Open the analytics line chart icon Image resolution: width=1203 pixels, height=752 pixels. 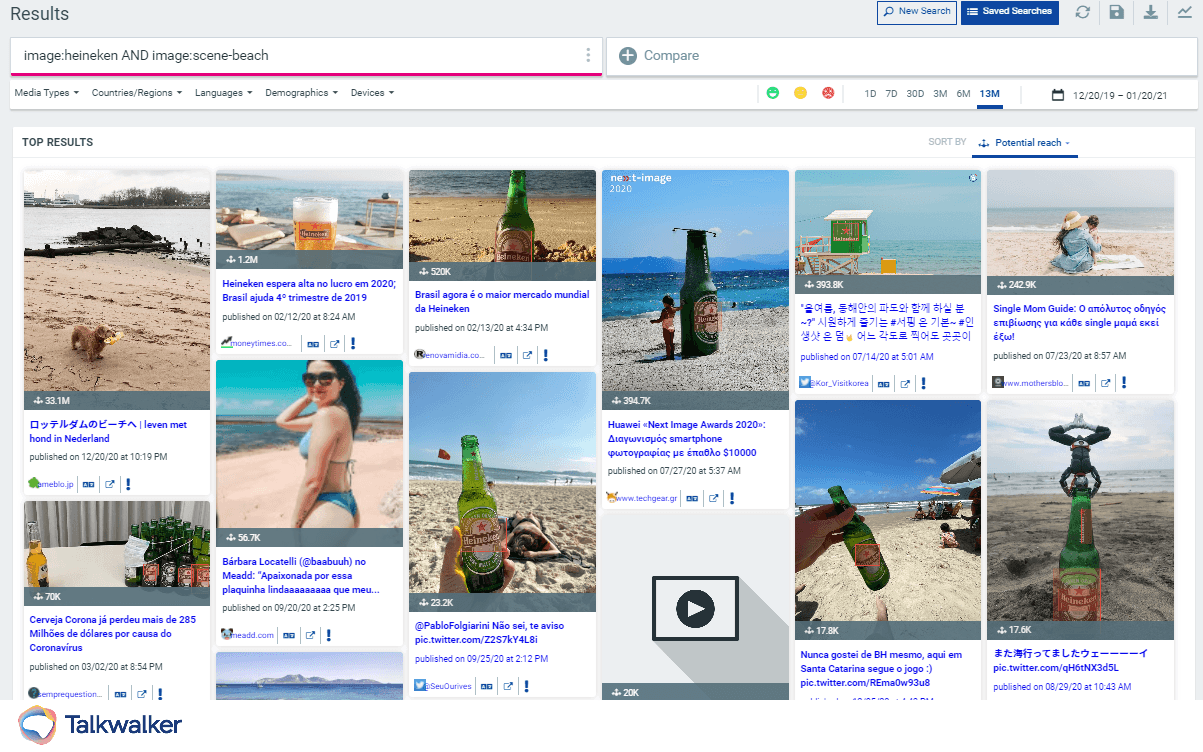1185,12
